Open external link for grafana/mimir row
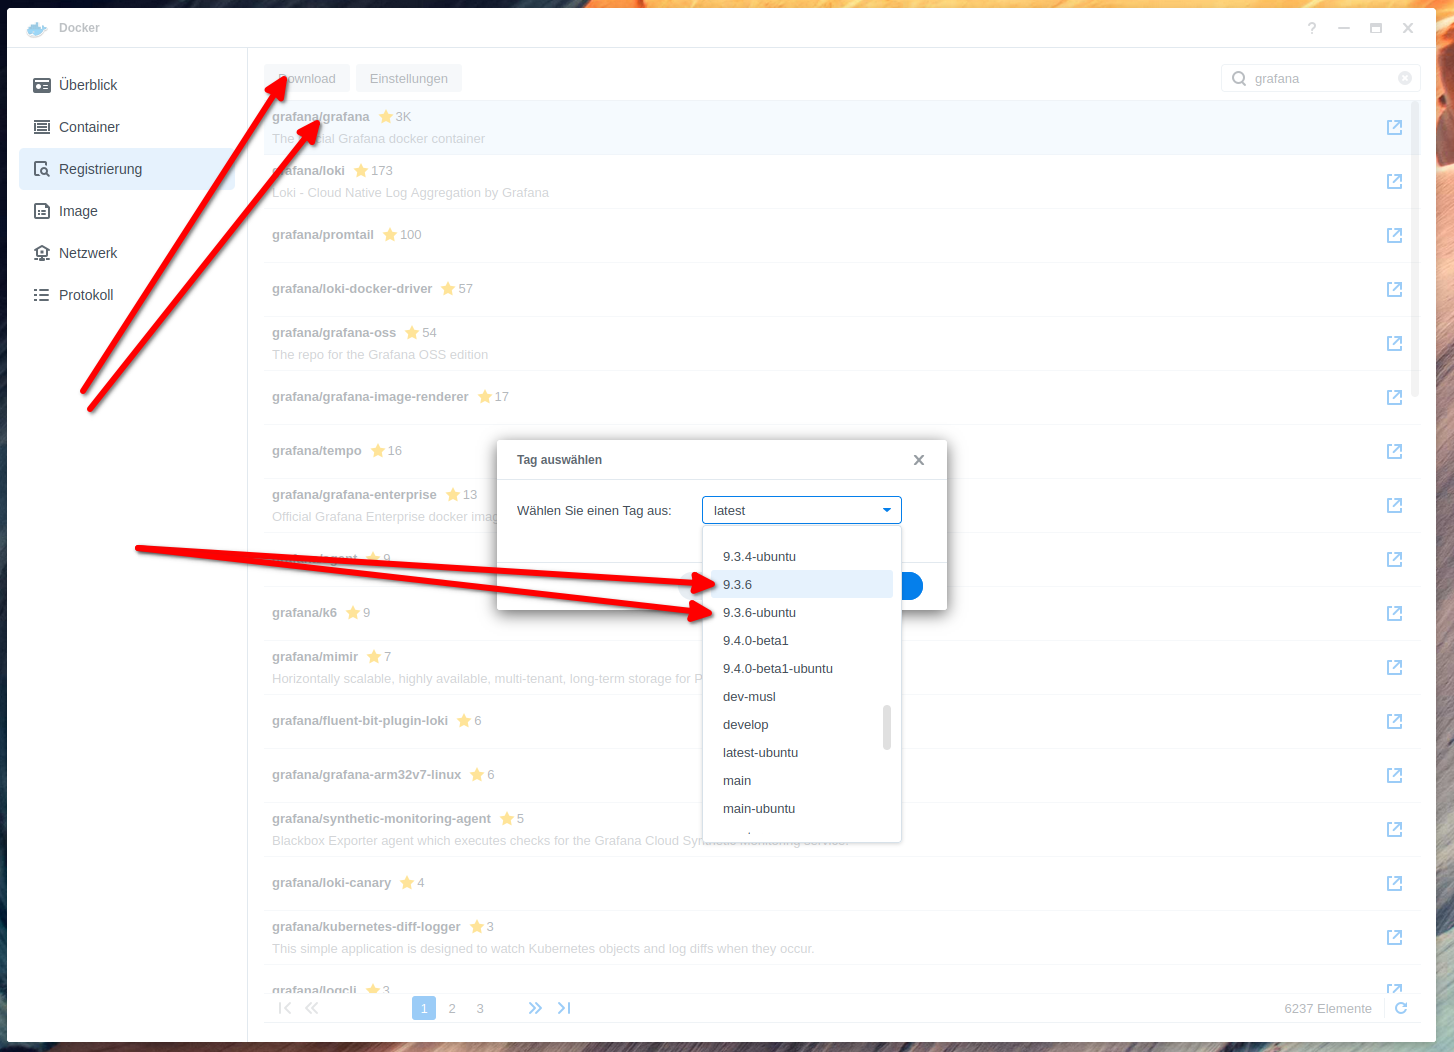This screenshot has width=1454, height=1052. (1394, 667)
